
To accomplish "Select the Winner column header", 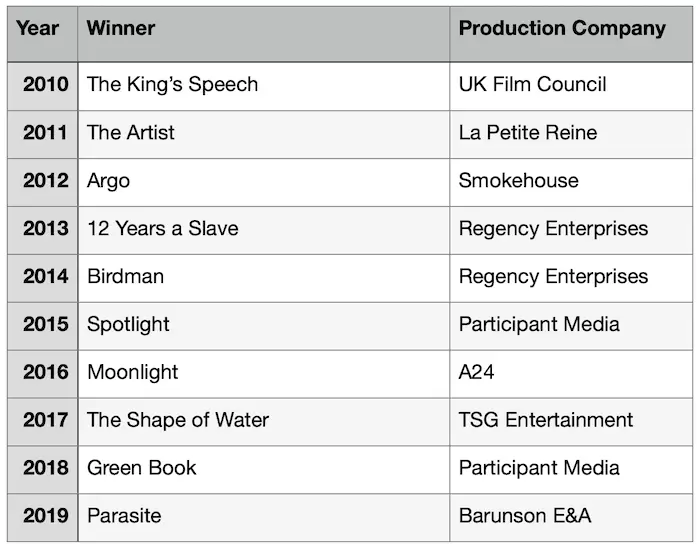I will (x=264, y=34).
